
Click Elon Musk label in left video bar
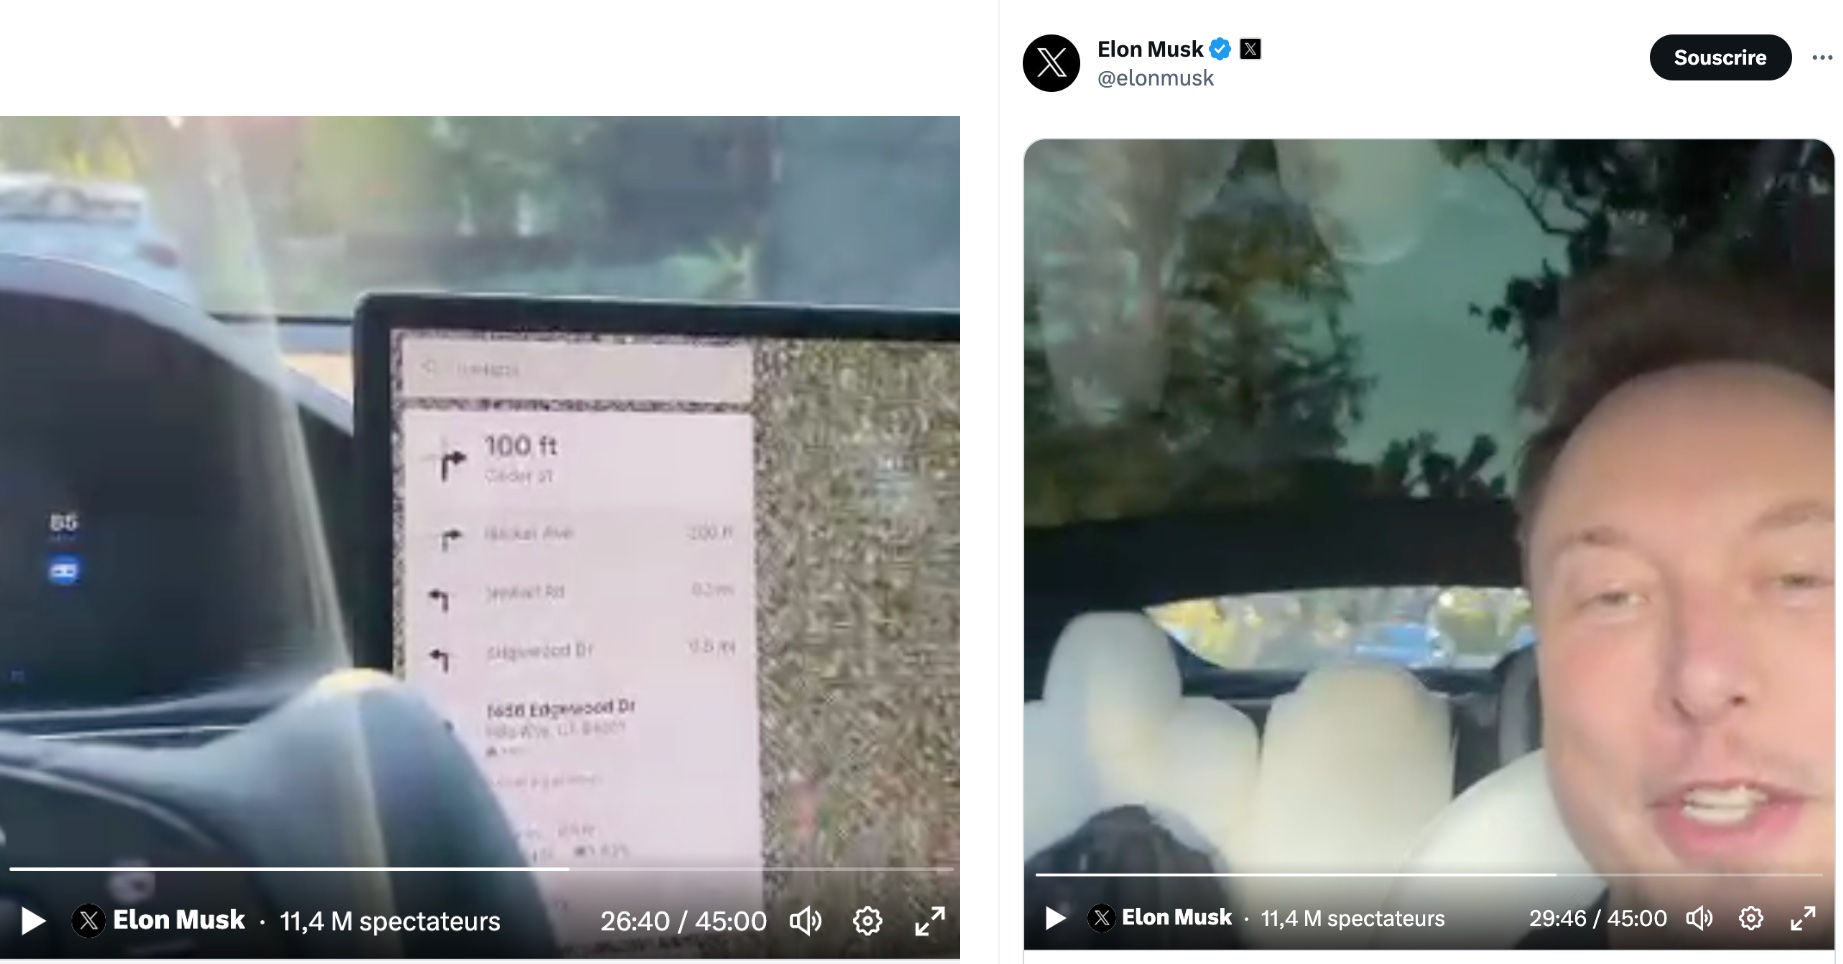(179, 920)
